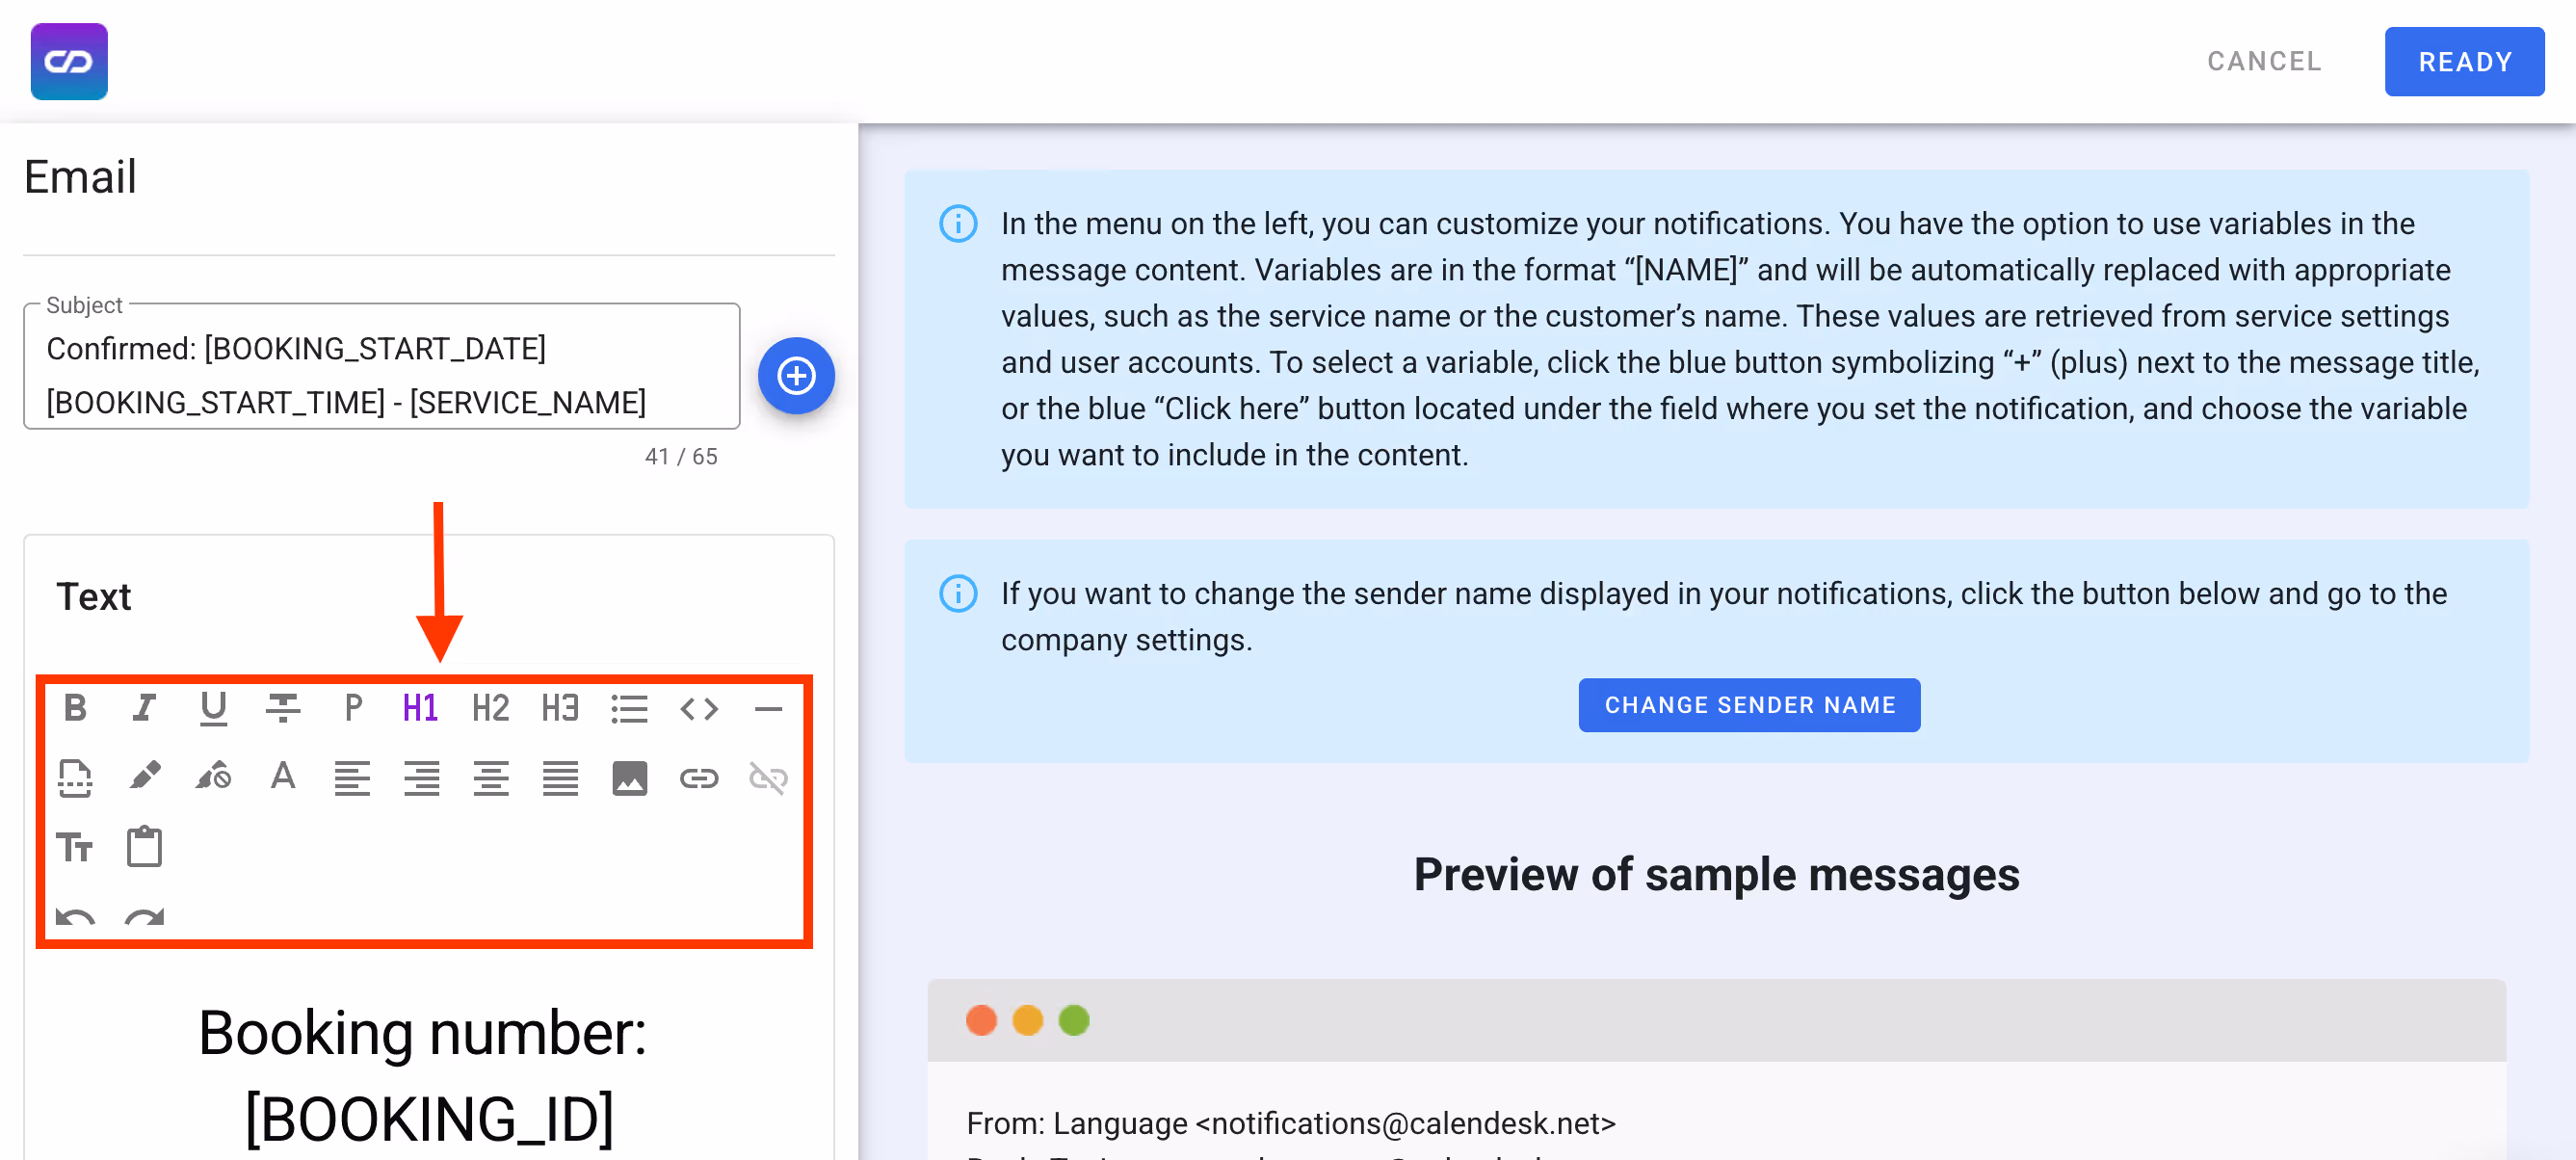2576x1160 pixels.
Task: Apply H2 heading style
Action: coord(491,708)
